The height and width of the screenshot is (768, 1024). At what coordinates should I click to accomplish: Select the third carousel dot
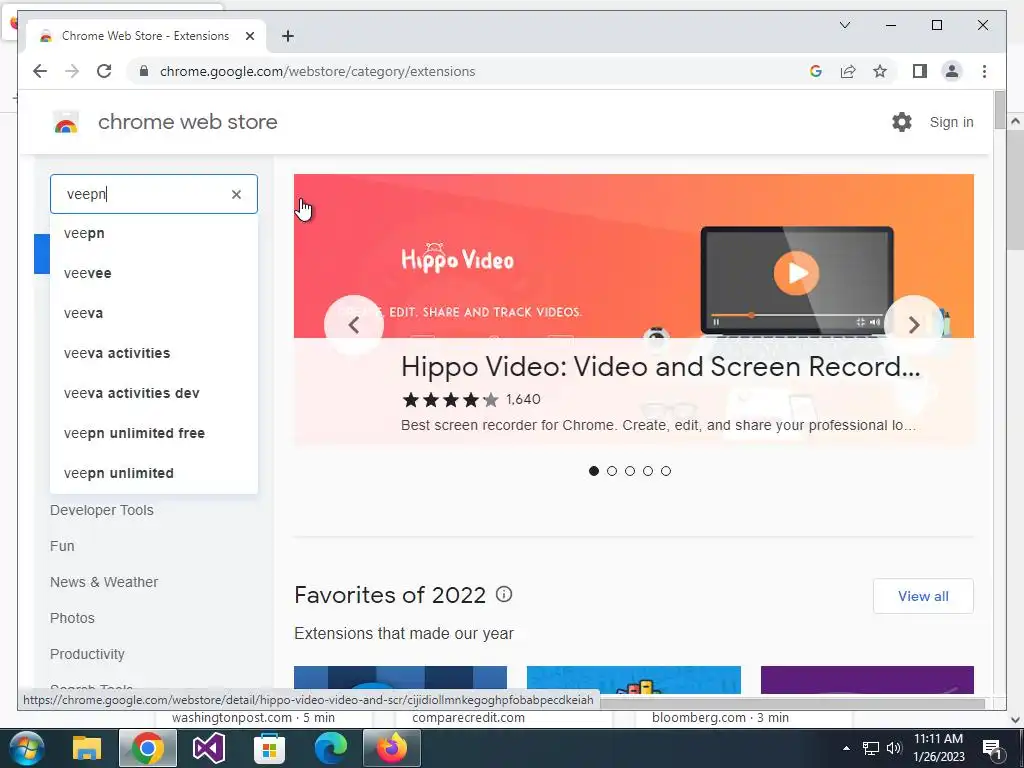point(630,471)
